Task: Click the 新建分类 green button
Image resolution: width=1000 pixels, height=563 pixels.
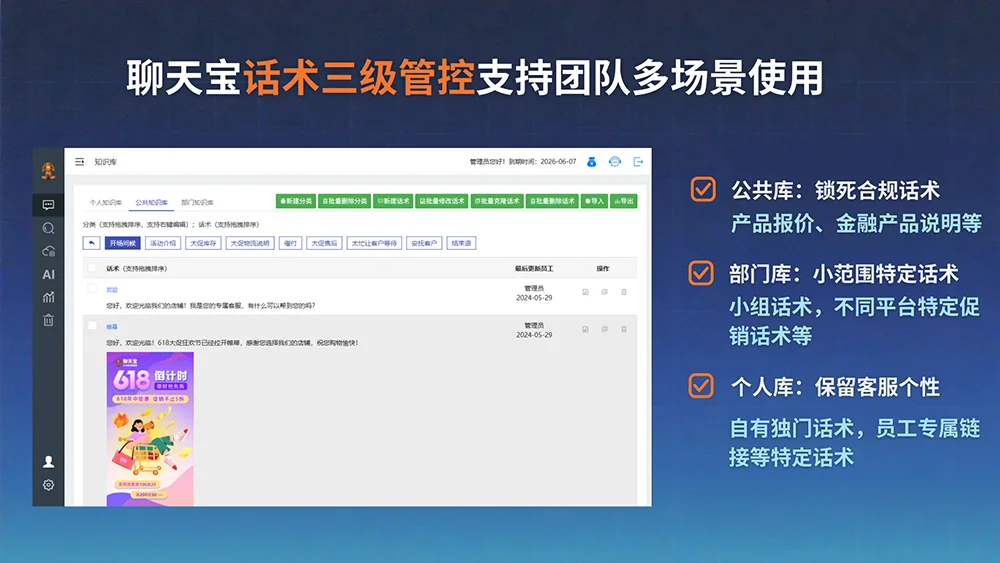Action: (x=296, y=201)
